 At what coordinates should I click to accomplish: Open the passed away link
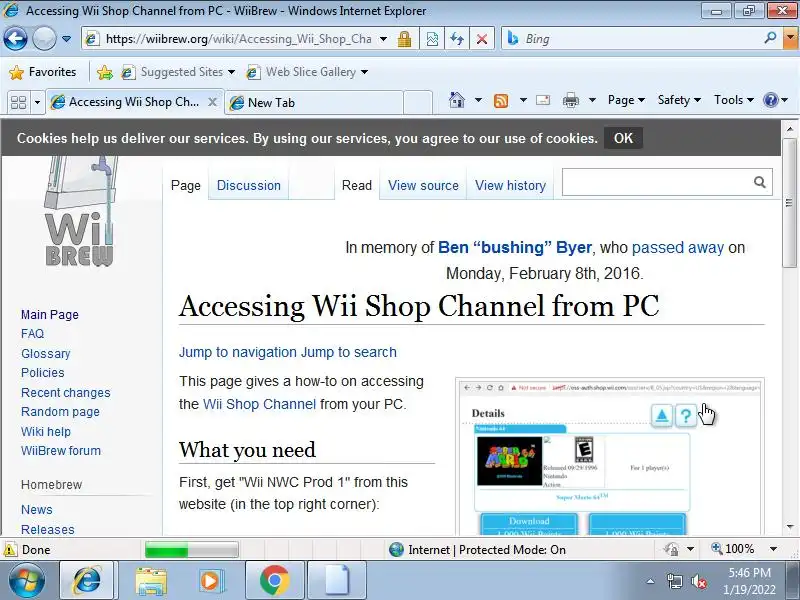click(678, 247)
